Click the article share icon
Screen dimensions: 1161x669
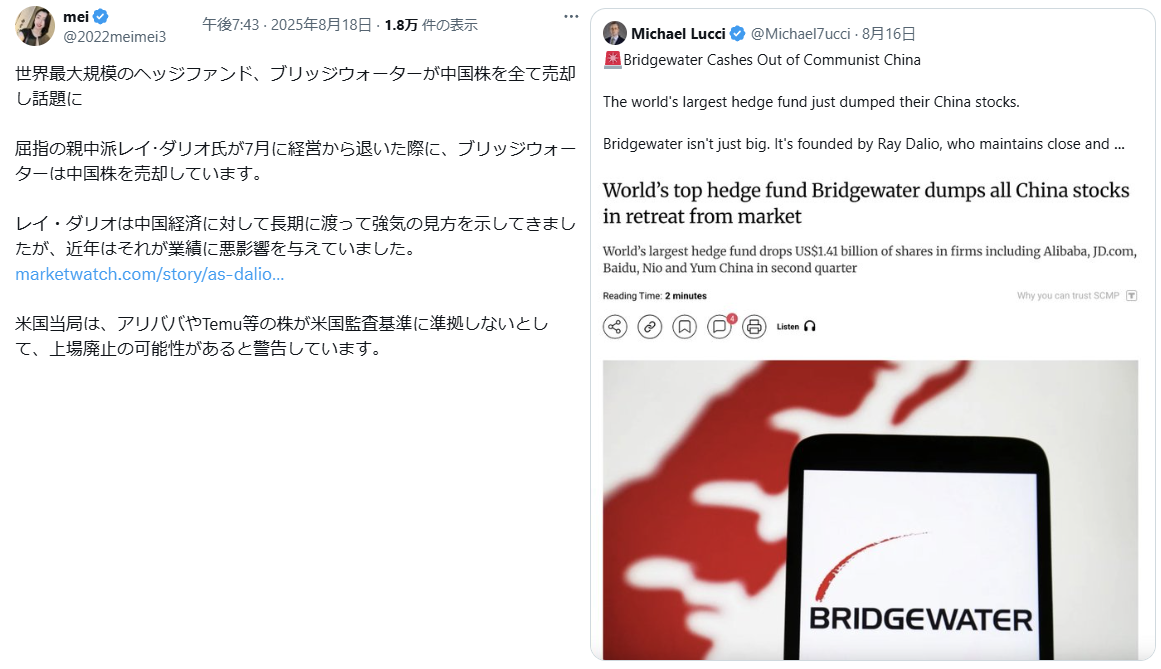pyautogui.click(x=615, y=326)
